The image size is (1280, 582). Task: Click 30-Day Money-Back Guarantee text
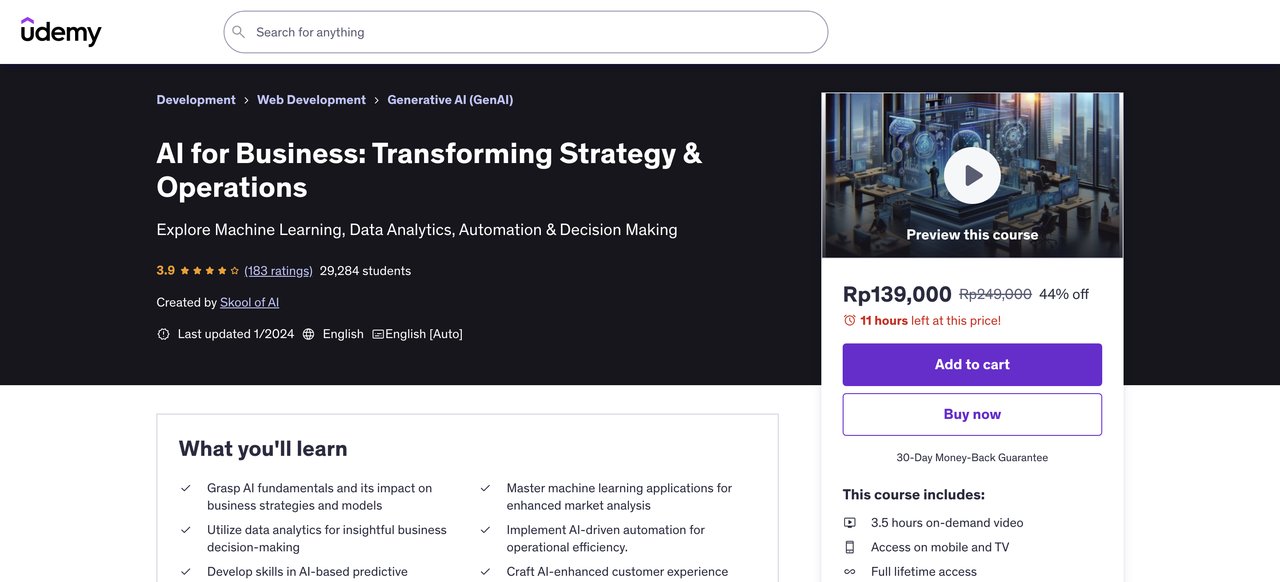click(x=972, y=458)
